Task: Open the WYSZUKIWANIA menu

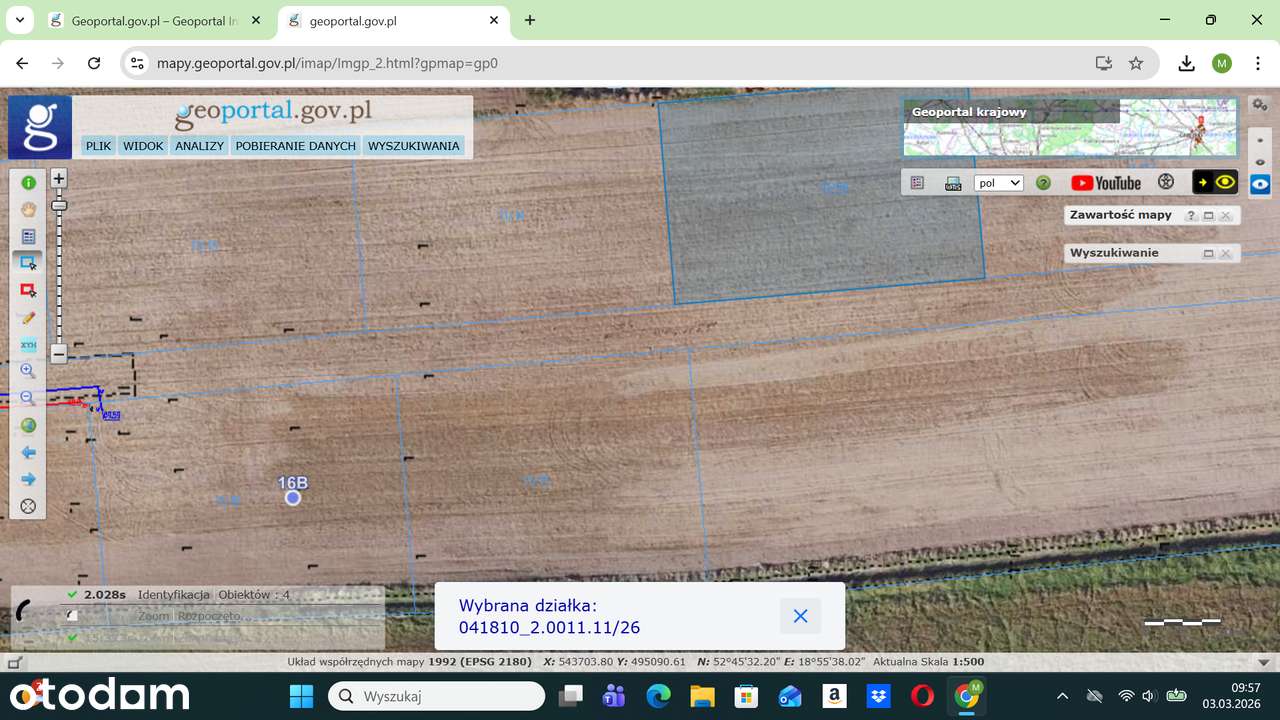Action: click(x=414, y=146)
